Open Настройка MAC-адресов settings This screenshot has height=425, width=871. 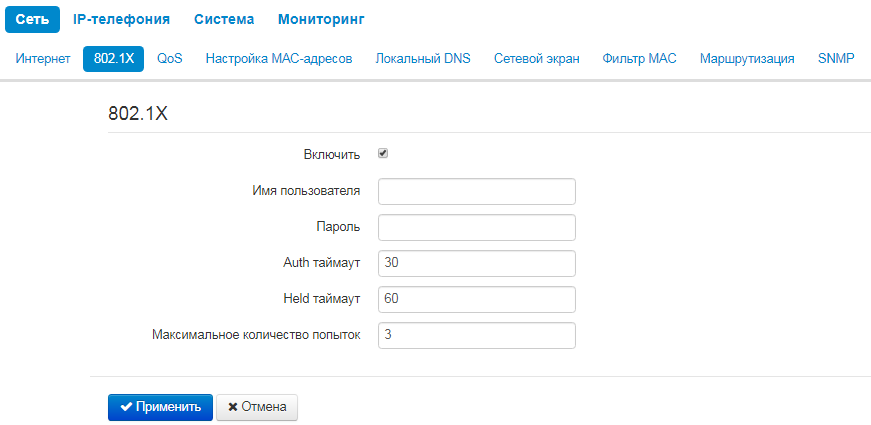(x=279, y=59)
